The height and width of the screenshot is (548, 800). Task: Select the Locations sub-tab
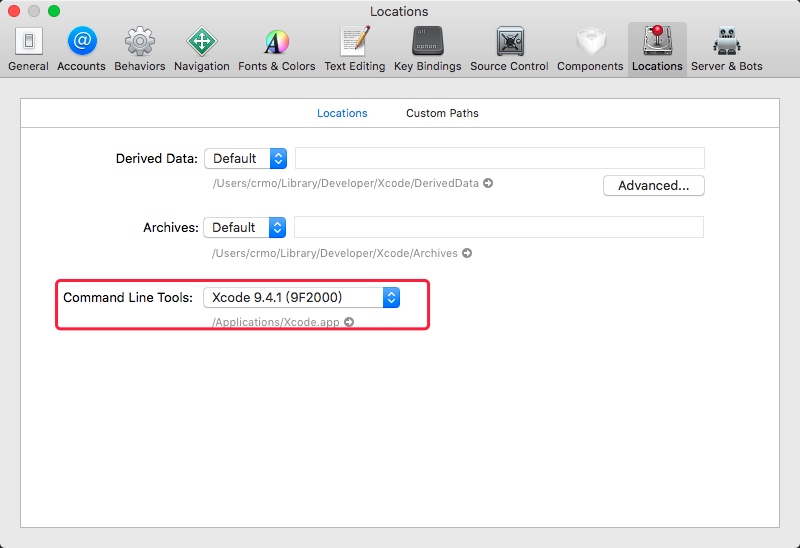(342, 113)
